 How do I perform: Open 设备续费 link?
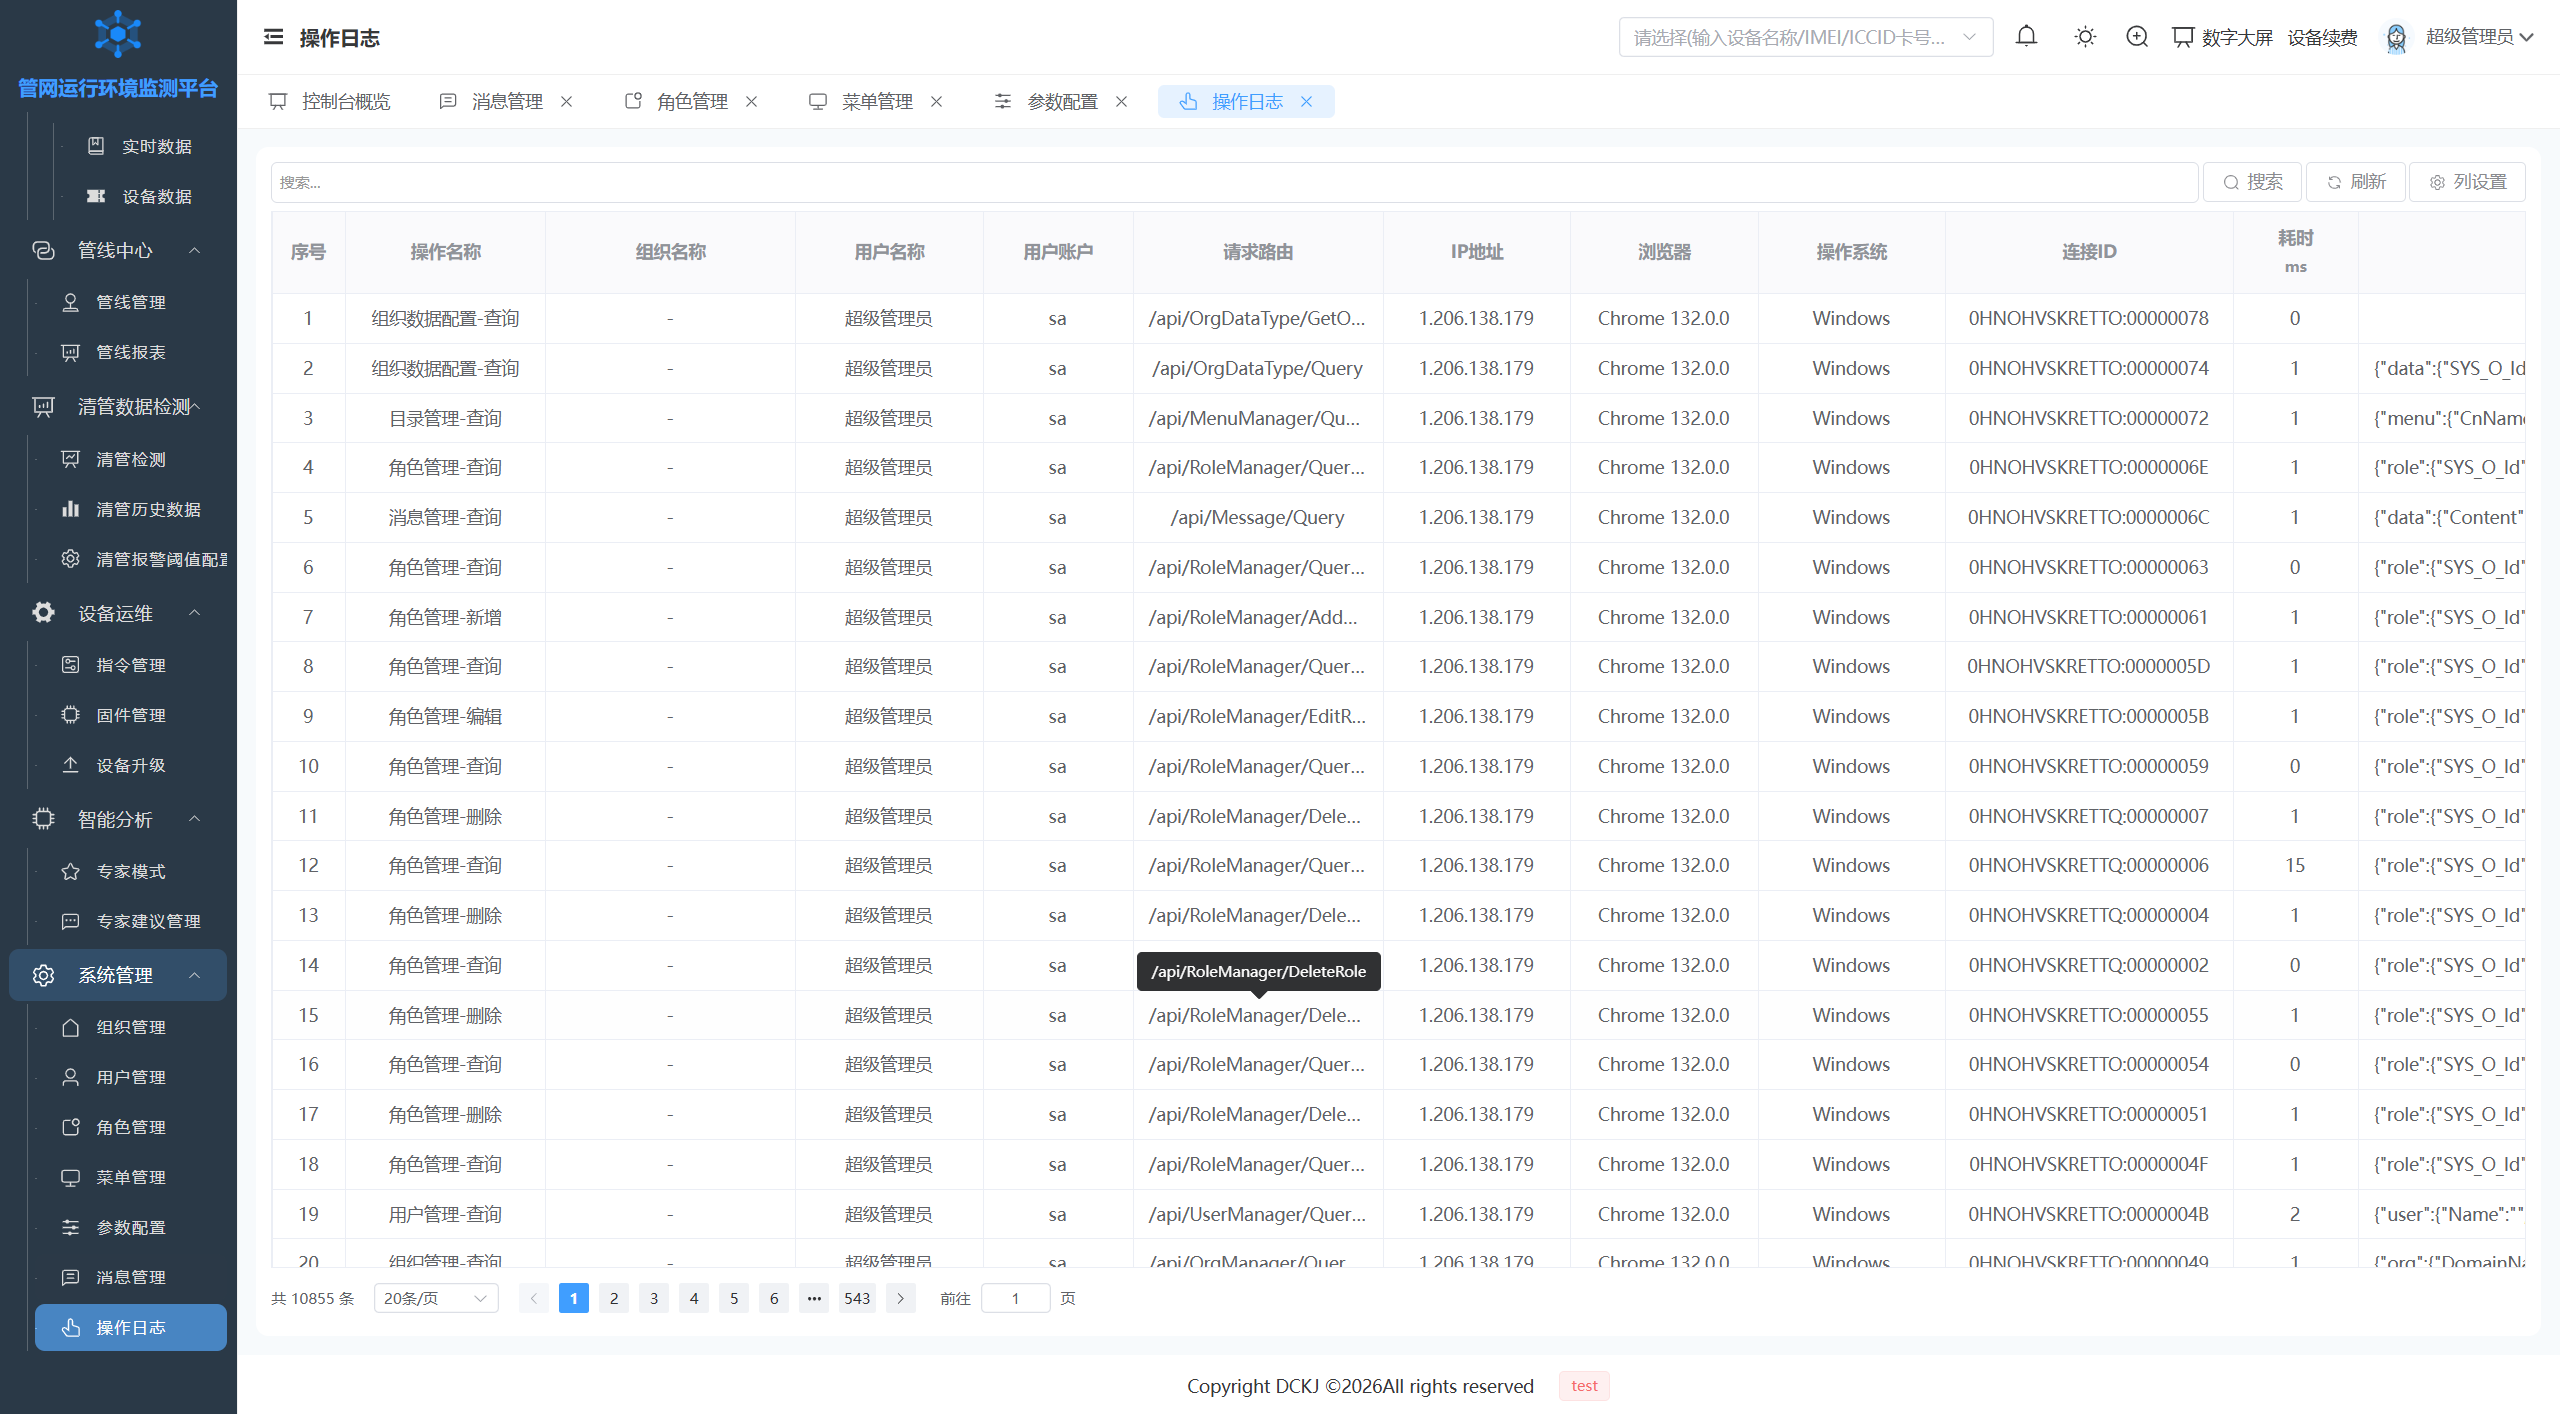2323,38
